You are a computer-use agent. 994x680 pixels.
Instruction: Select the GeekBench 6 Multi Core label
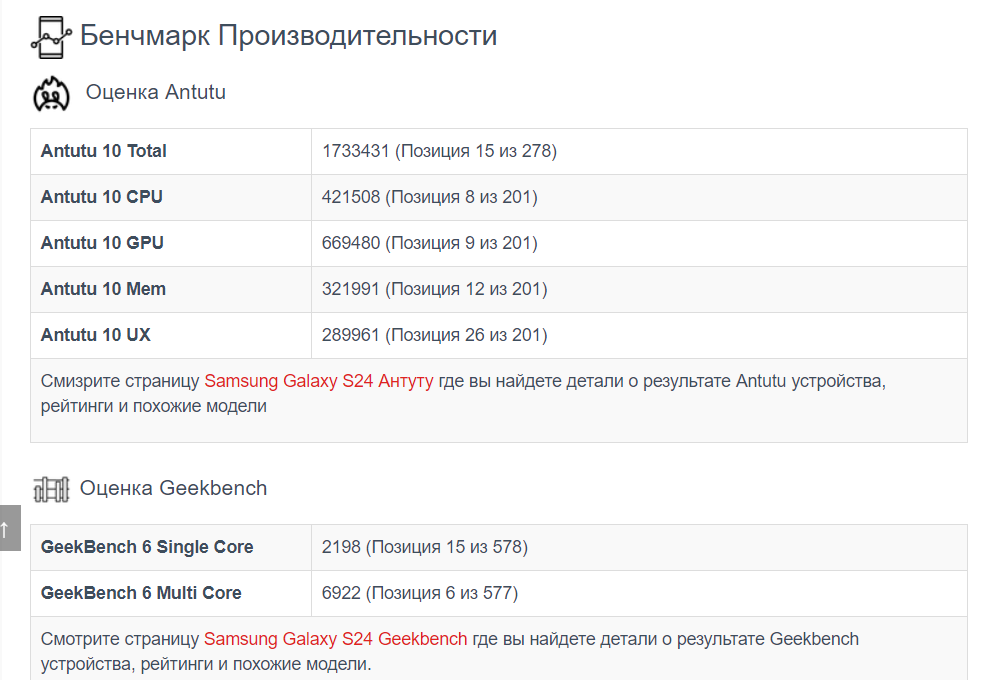point(141,593)
